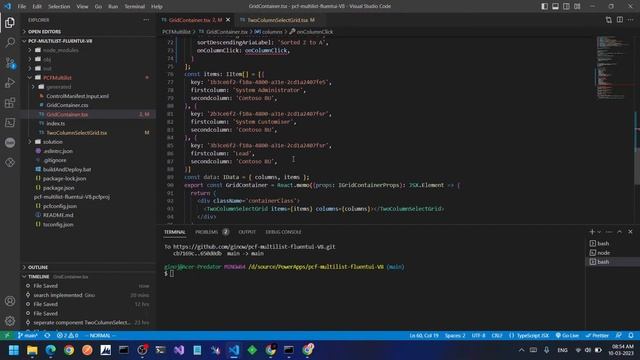The width and height of the screenshot is (640, 360).
Task: Click the Go Live status bar button
Action: click(x=567, y=336)
